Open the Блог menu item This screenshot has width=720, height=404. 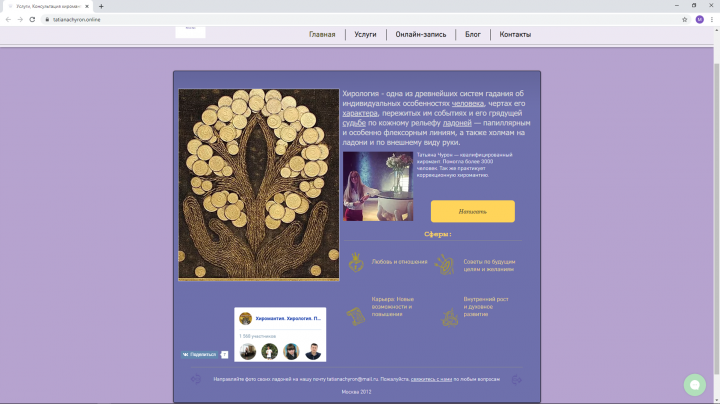(x=472, y=34)
